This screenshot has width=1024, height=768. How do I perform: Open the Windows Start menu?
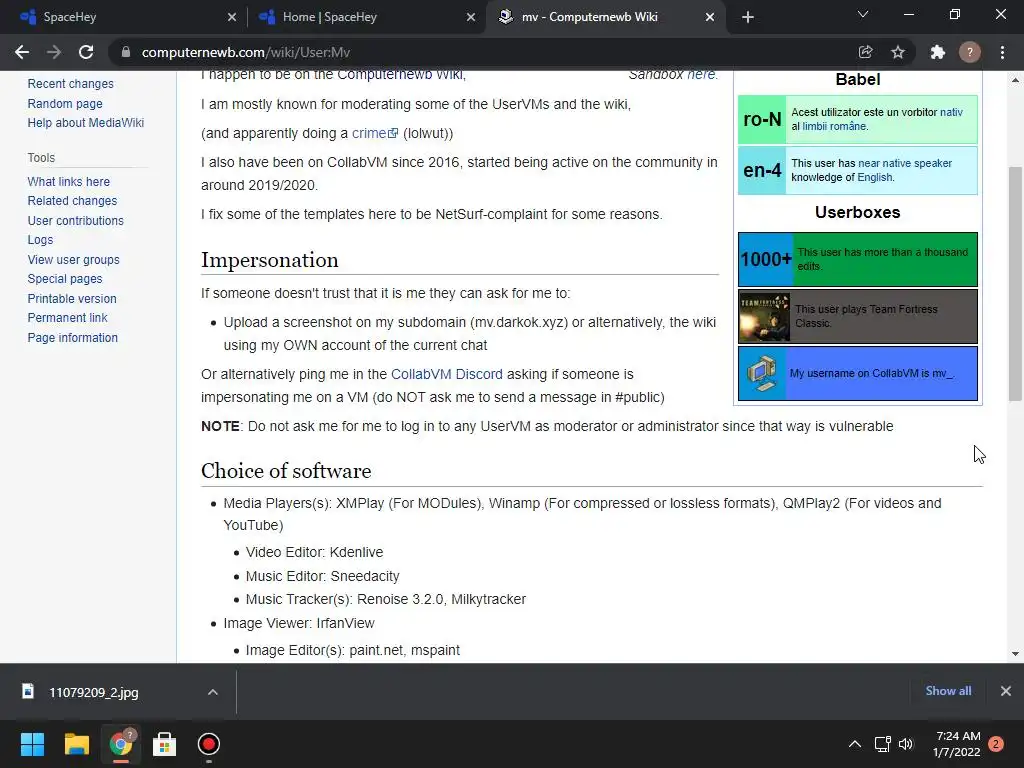pos(32,744)
